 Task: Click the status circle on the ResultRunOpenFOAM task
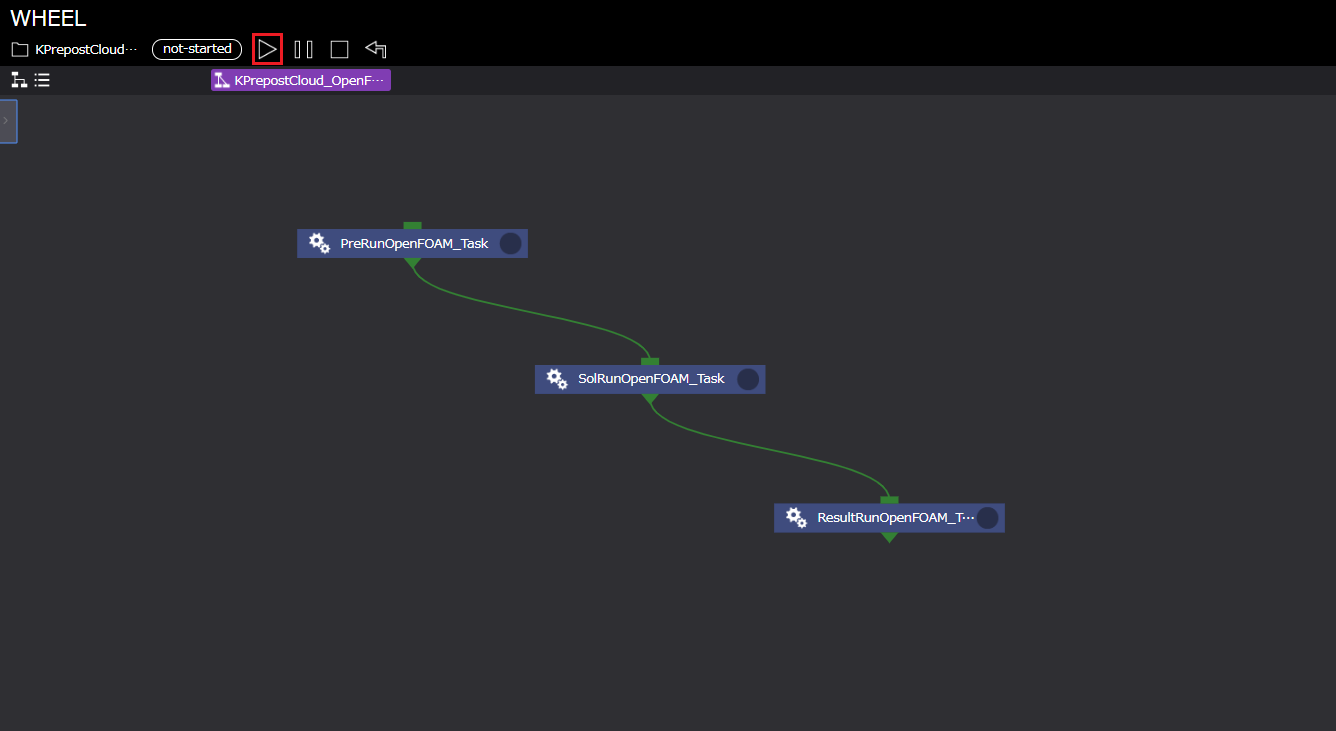(x=987, y=517)
